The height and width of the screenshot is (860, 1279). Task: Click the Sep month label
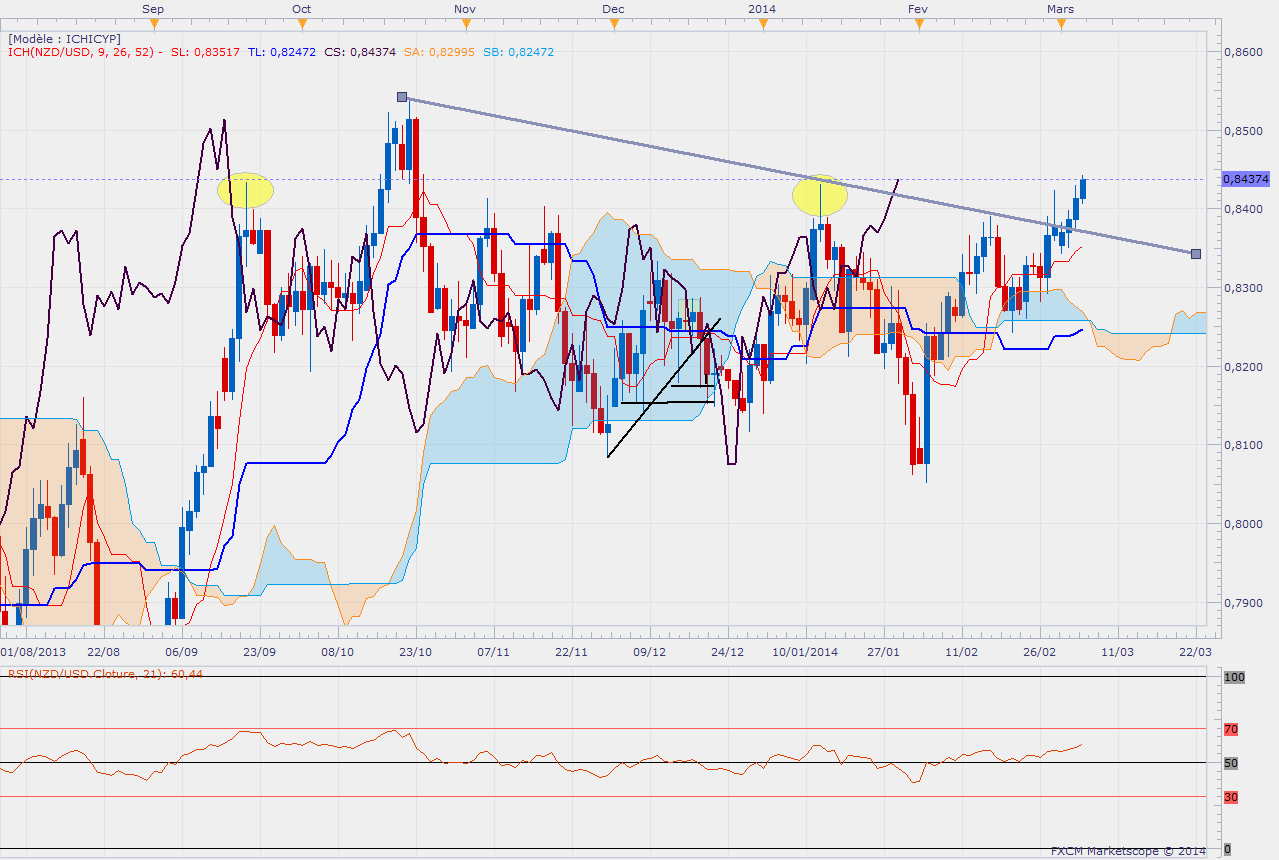pos(153,9)
